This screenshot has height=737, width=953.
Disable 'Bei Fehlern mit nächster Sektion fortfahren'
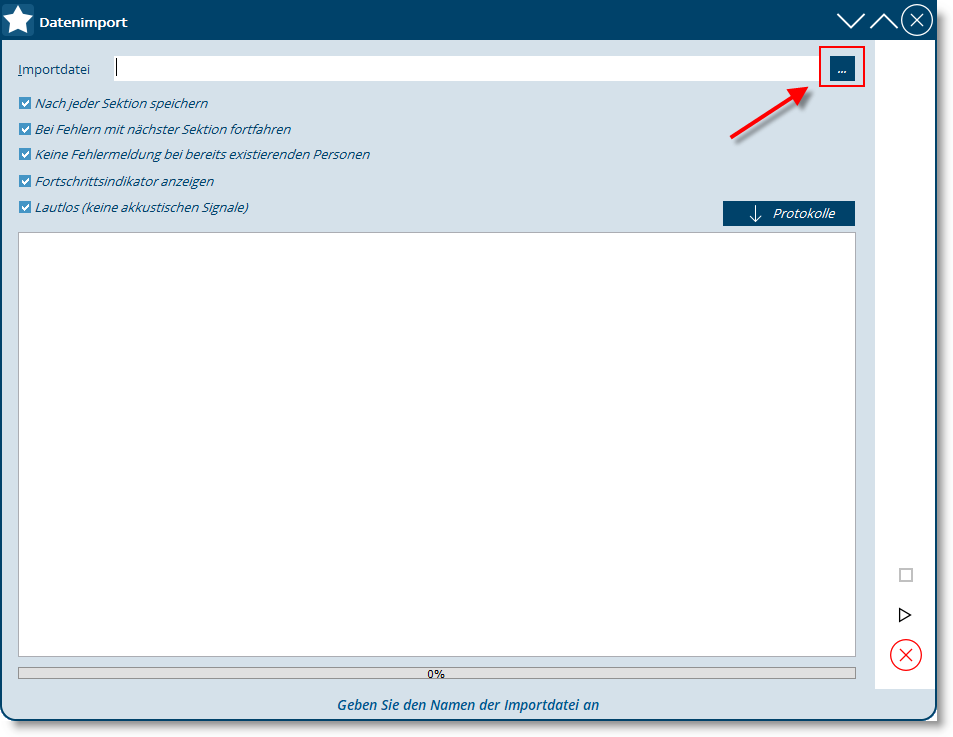tap(26, 129)
